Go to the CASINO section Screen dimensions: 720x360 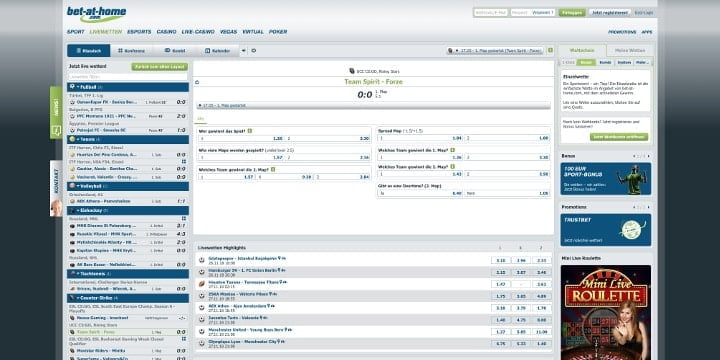[x=166, y=32]
